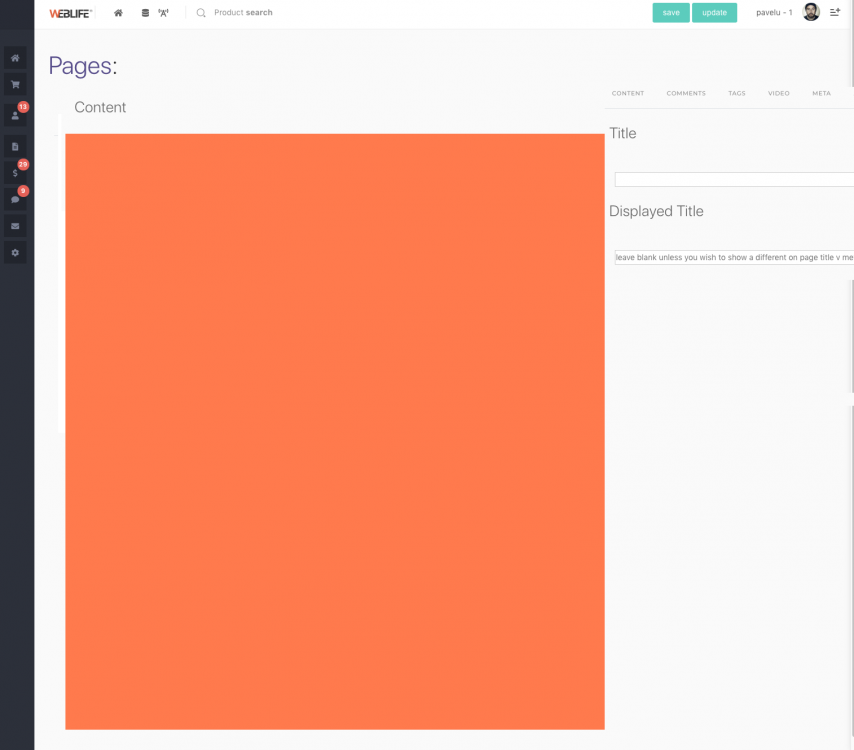Click into the Title input field
The width and height of the screenshot is (854, 750).
point(733,179)
